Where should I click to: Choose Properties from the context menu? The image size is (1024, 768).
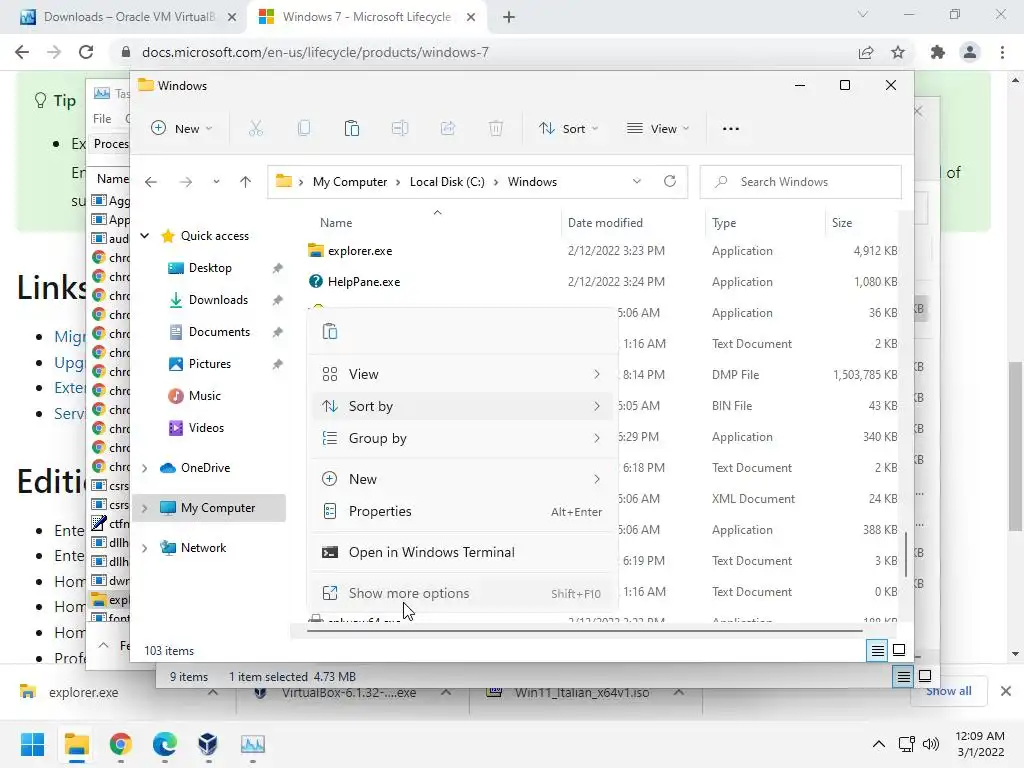point(462,511)
